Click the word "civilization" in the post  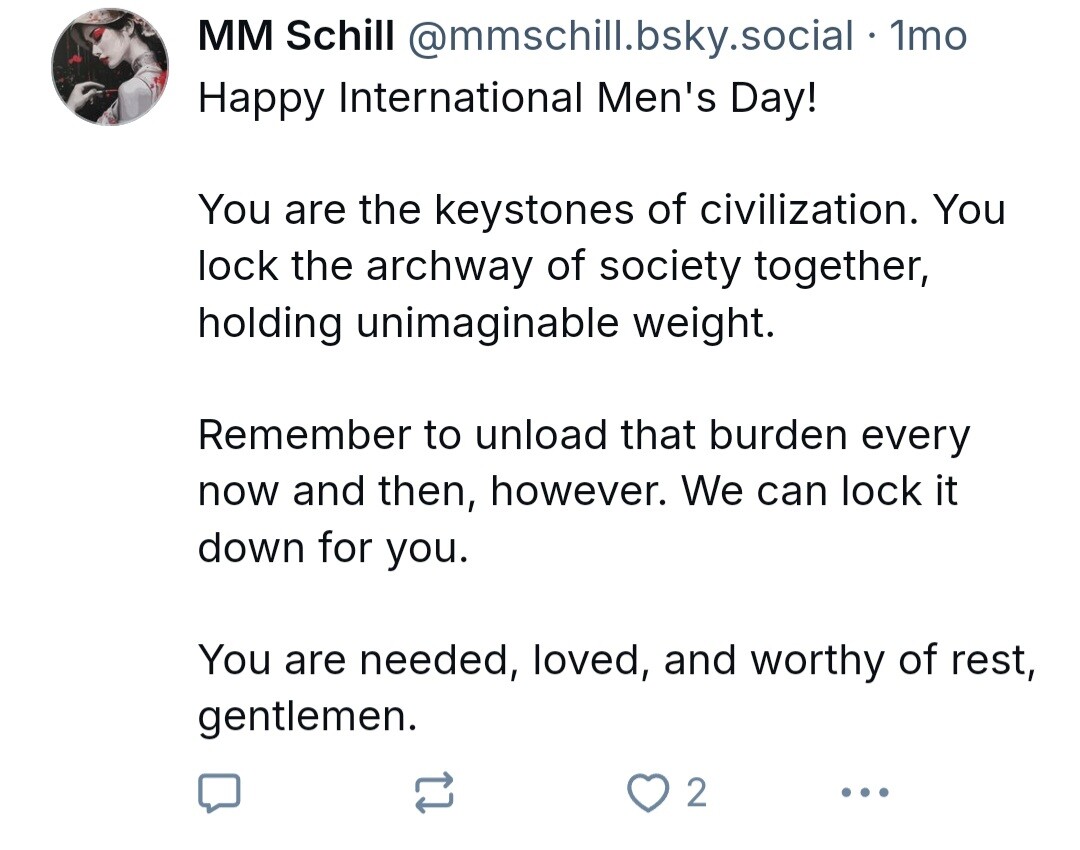coord(810,210)
